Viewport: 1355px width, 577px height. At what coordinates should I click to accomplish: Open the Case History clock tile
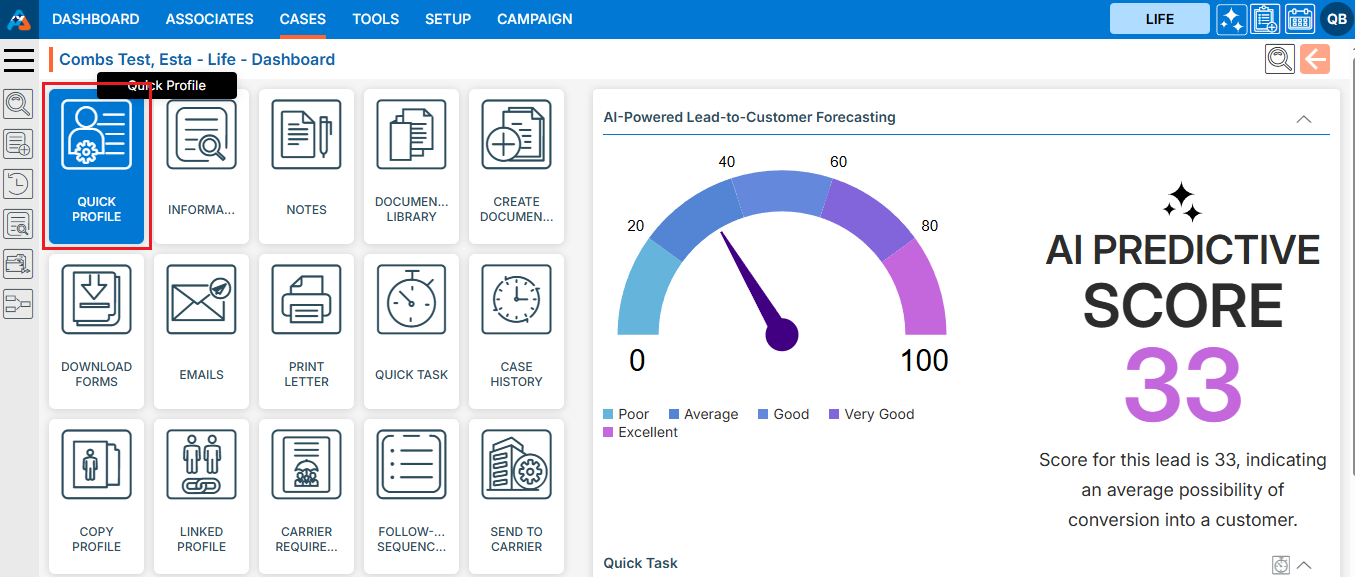pyautogui.click(x=516, y=331)
